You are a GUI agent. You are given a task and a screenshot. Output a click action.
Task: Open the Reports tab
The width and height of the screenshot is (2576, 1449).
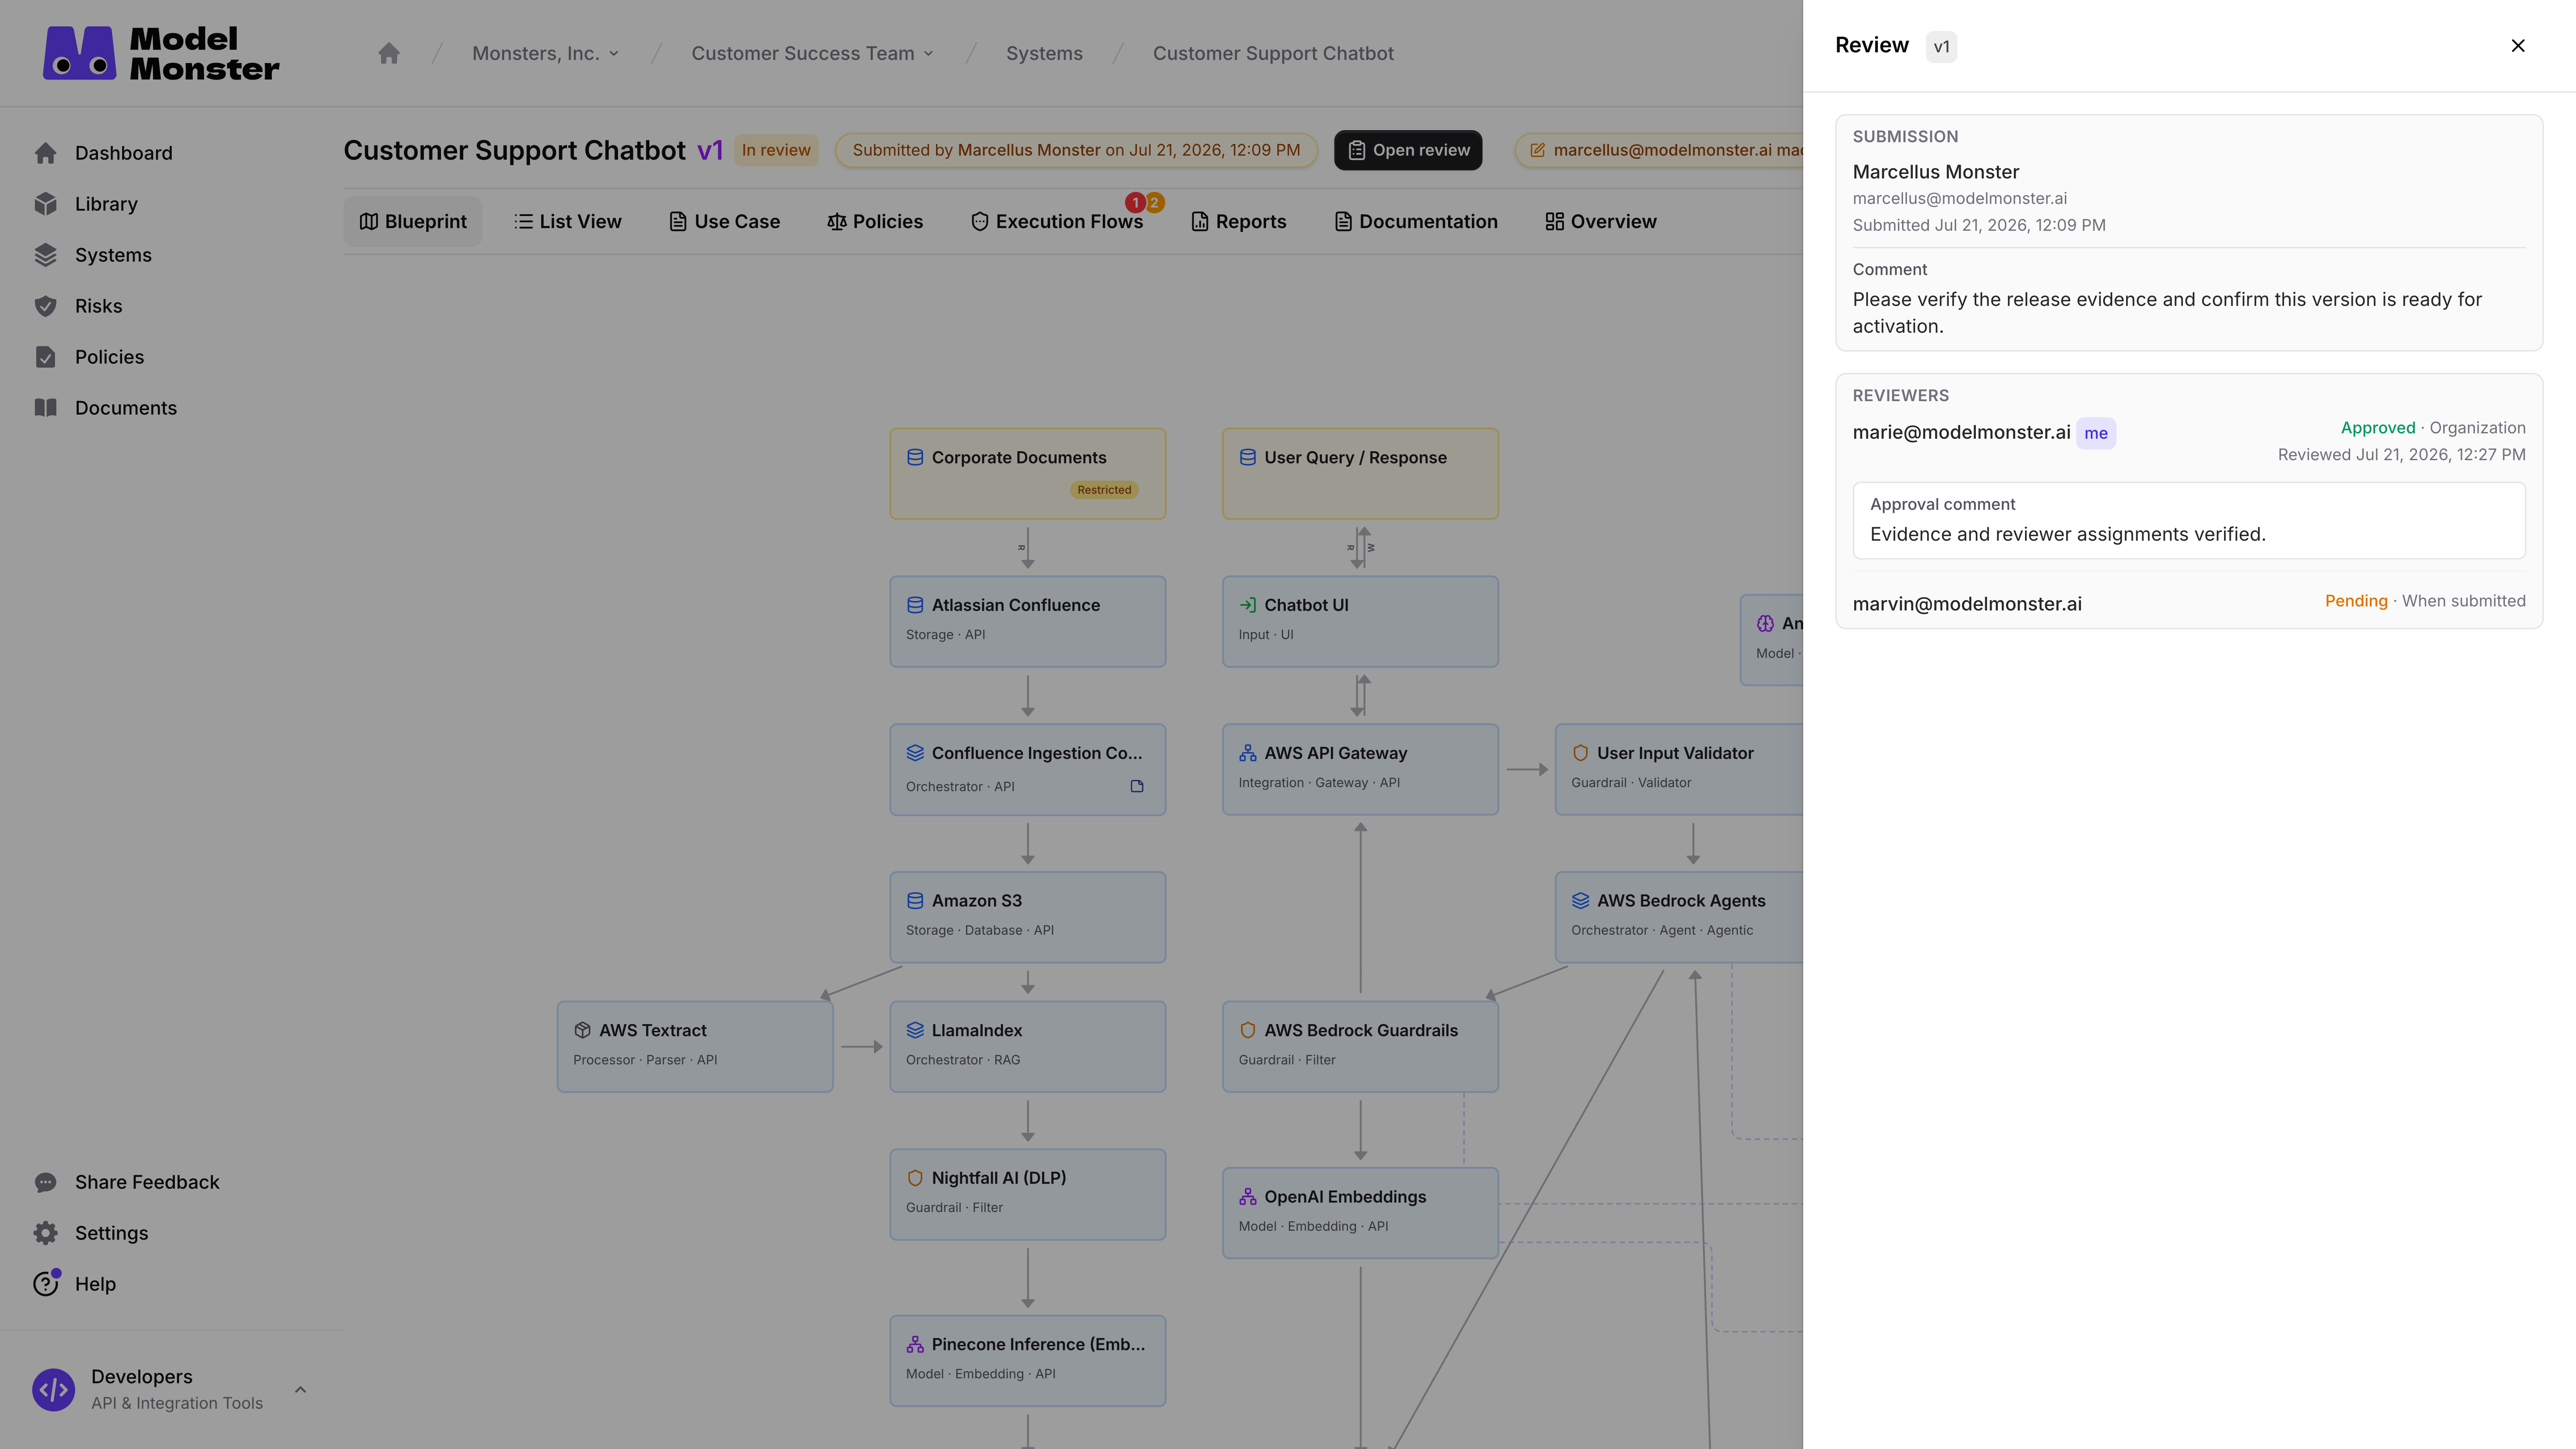coord(1239,221)
